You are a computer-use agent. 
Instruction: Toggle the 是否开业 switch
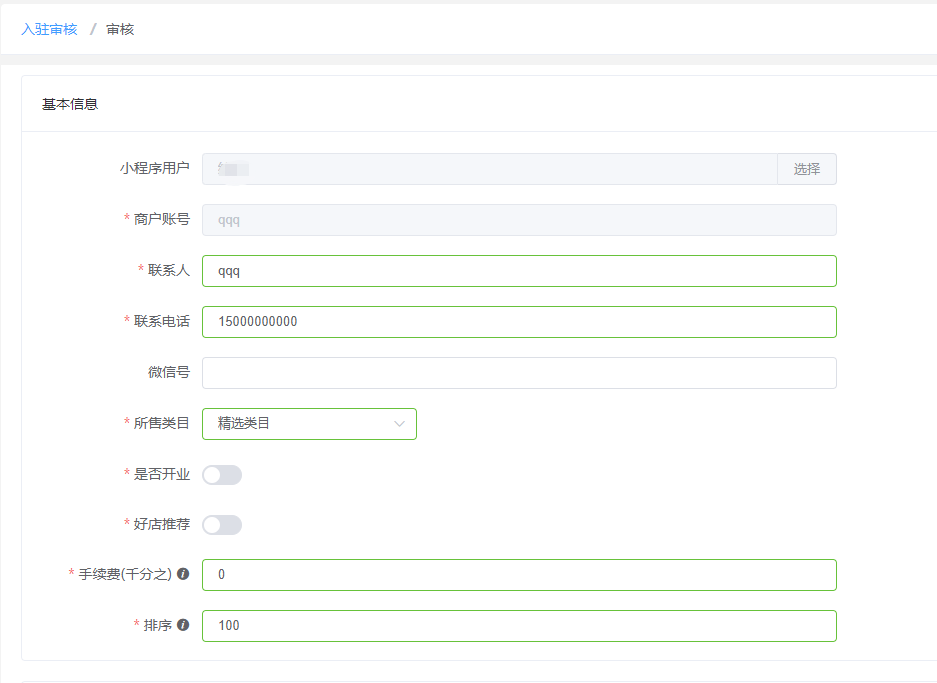tap(222, 475)
